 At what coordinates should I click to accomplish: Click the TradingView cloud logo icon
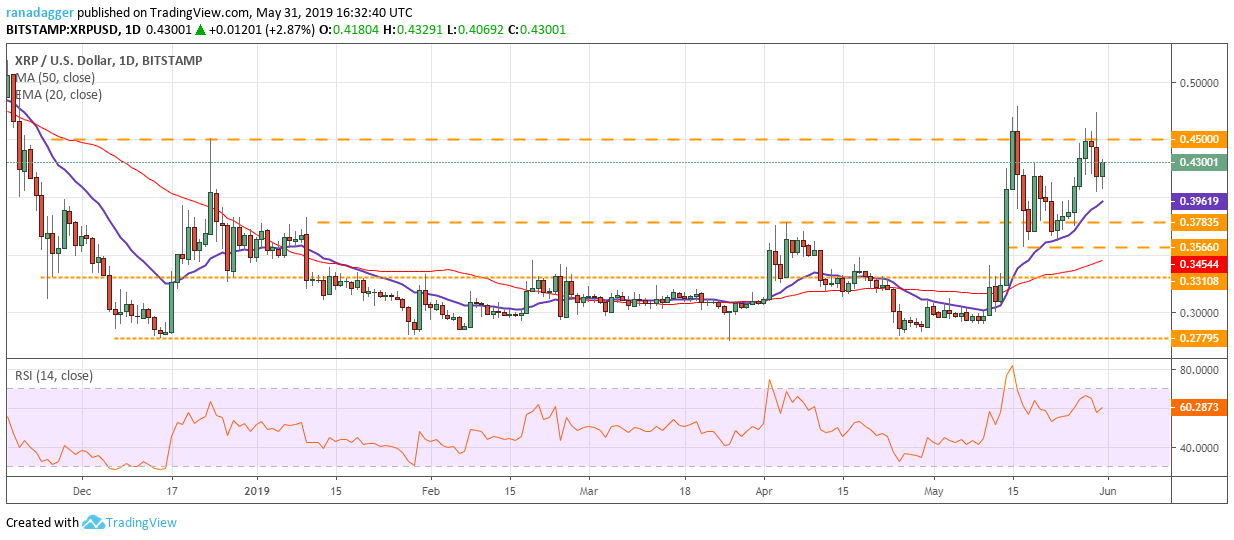[x=94, y=522]
